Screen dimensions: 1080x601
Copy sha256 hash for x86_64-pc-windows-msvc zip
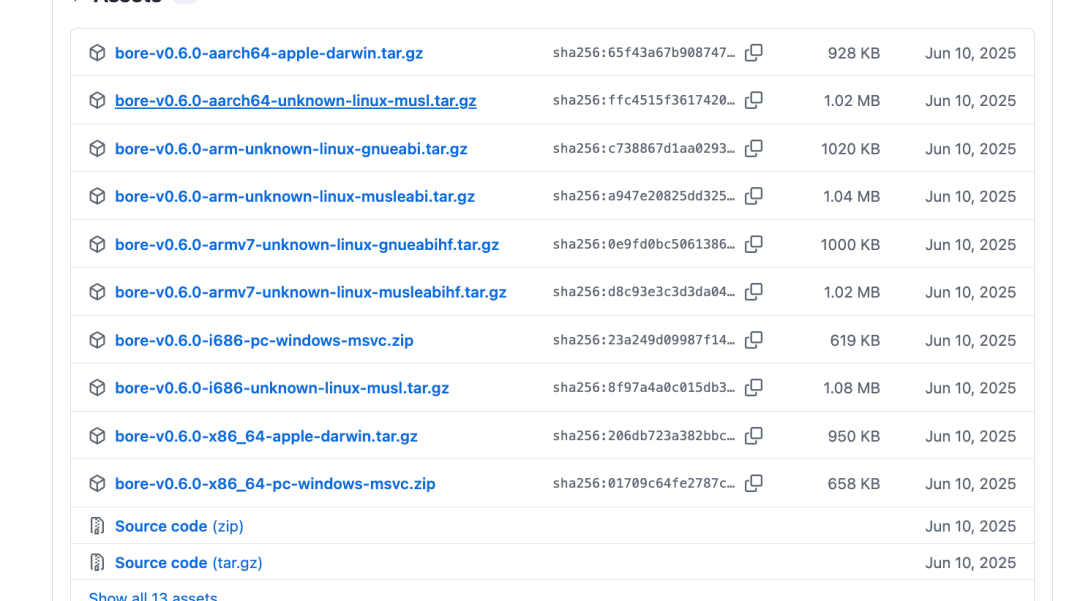click(754, 483)
